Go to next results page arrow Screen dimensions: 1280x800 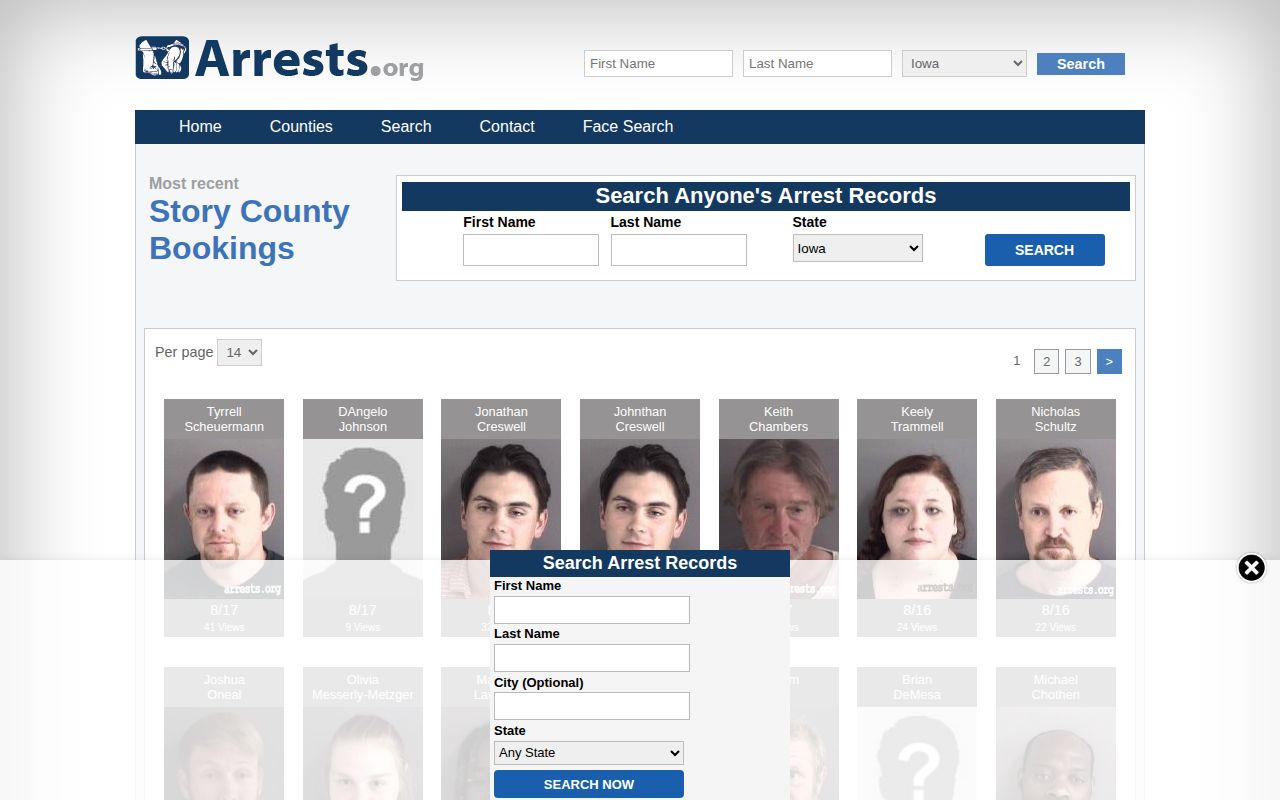[1109, 361]
